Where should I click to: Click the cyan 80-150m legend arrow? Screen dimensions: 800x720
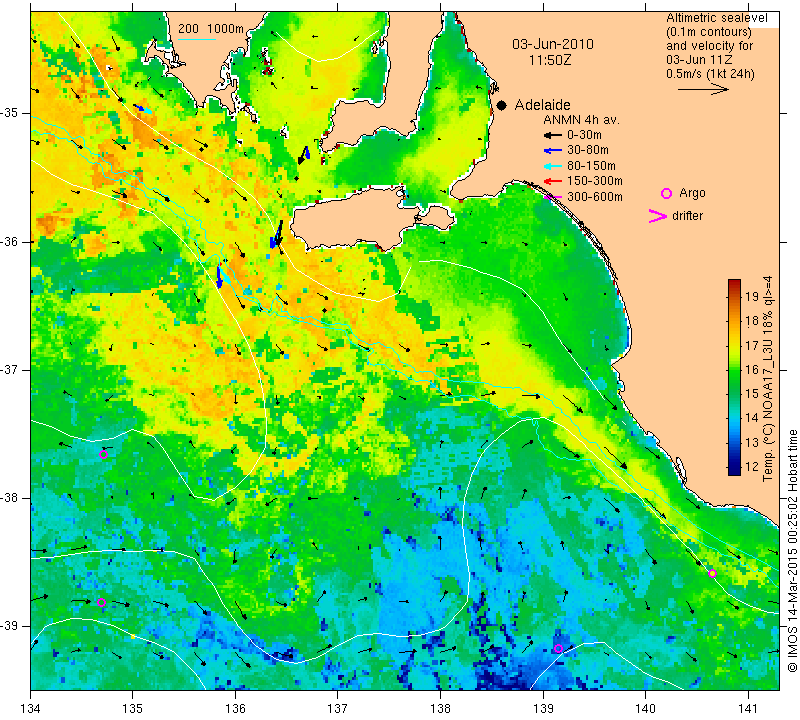pos(553,166)
